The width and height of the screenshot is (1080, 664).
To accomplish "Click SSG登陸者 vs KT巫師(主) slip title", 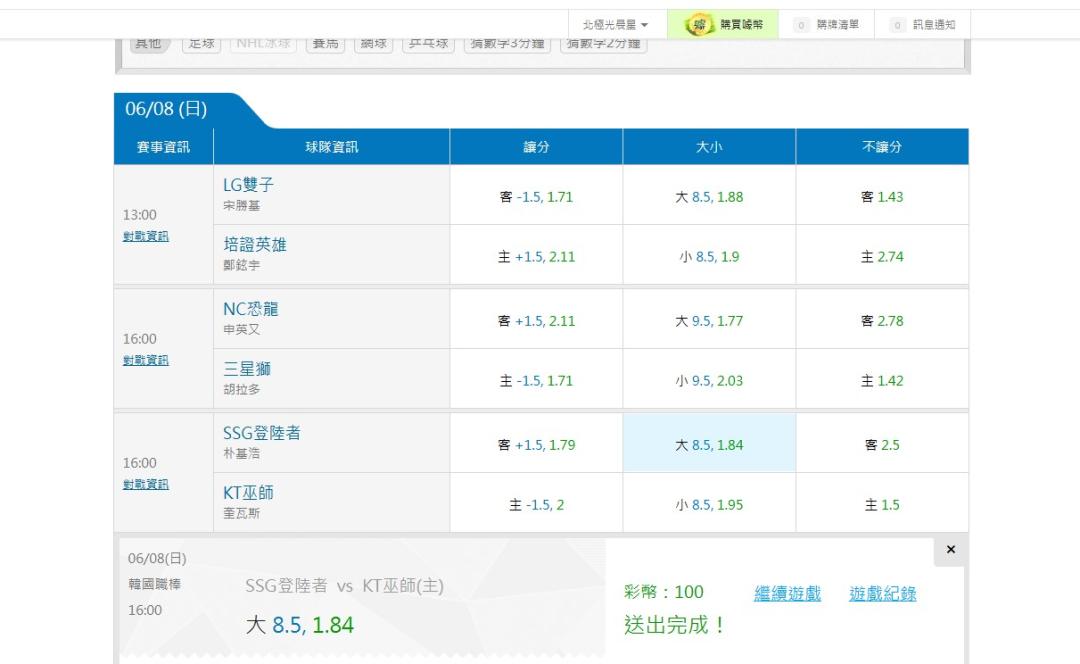I will [344, 585].
